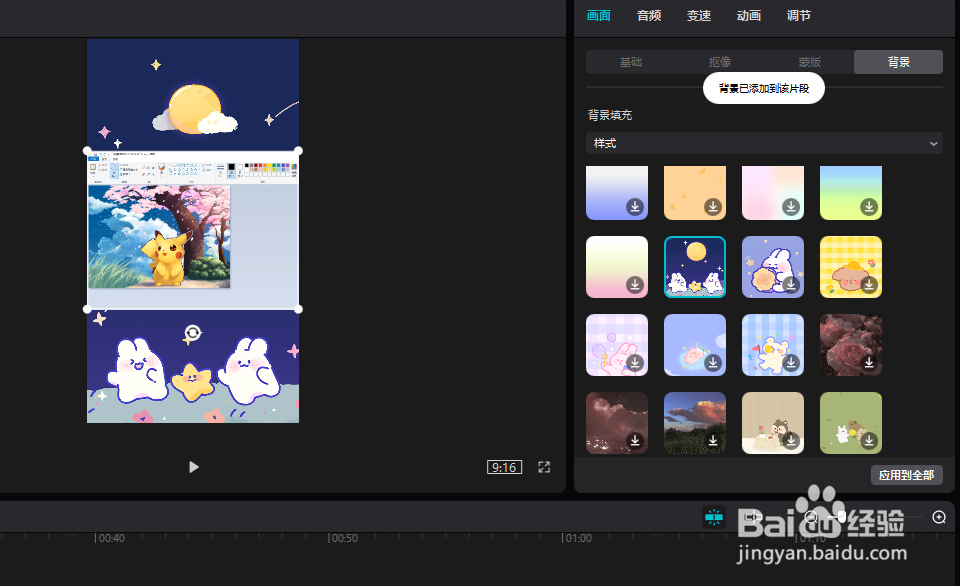
Task: Toggle fullscreen preview
Action: point(544,467)
